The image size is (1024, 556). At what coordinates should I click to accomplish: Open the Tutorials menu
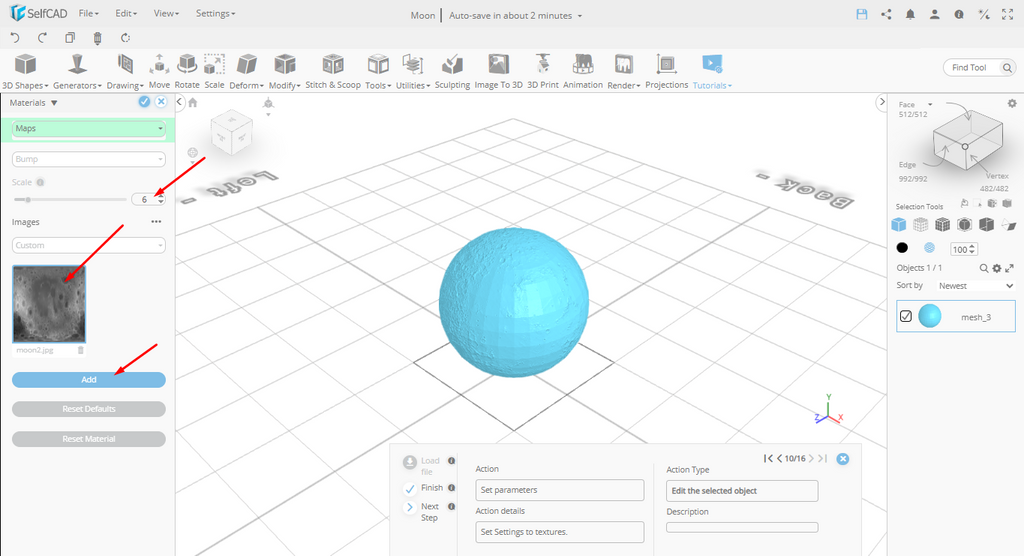click(x=712, y=72)
